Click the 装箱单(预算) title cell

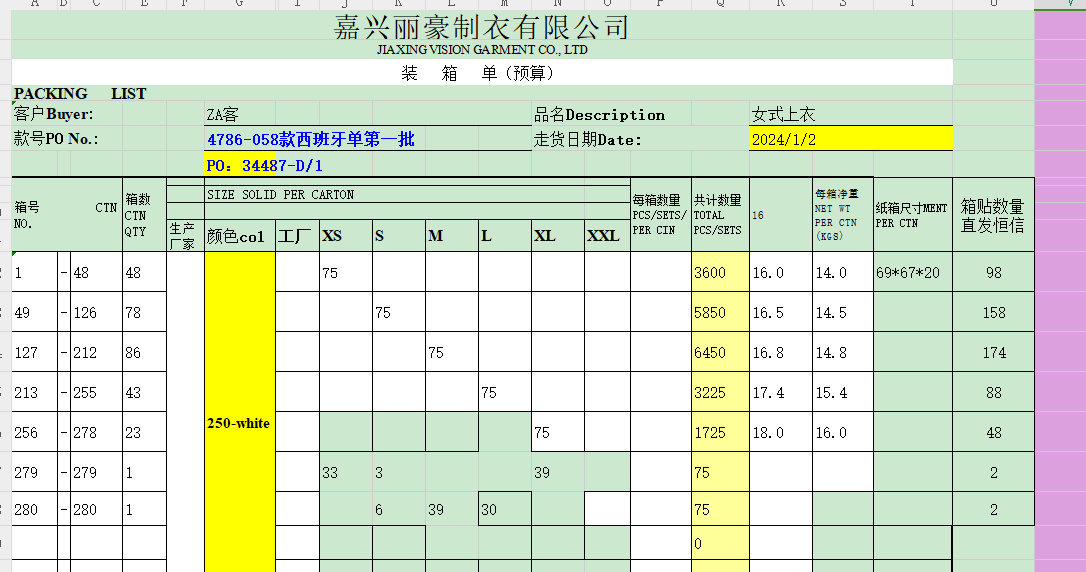click(481, 73)
